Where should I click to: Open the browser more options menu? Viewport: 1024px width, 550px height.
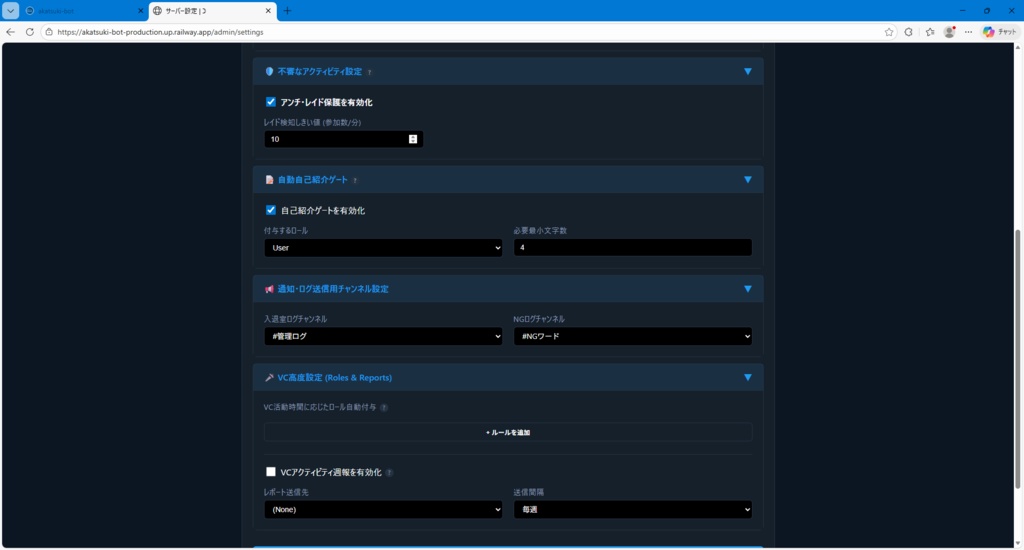[x=968, y=32]
